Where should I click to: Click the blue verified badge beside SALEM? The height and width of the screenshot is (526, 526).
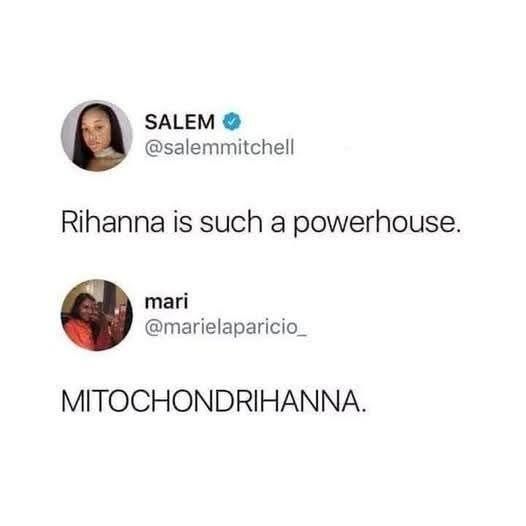[x=232, y=121]
